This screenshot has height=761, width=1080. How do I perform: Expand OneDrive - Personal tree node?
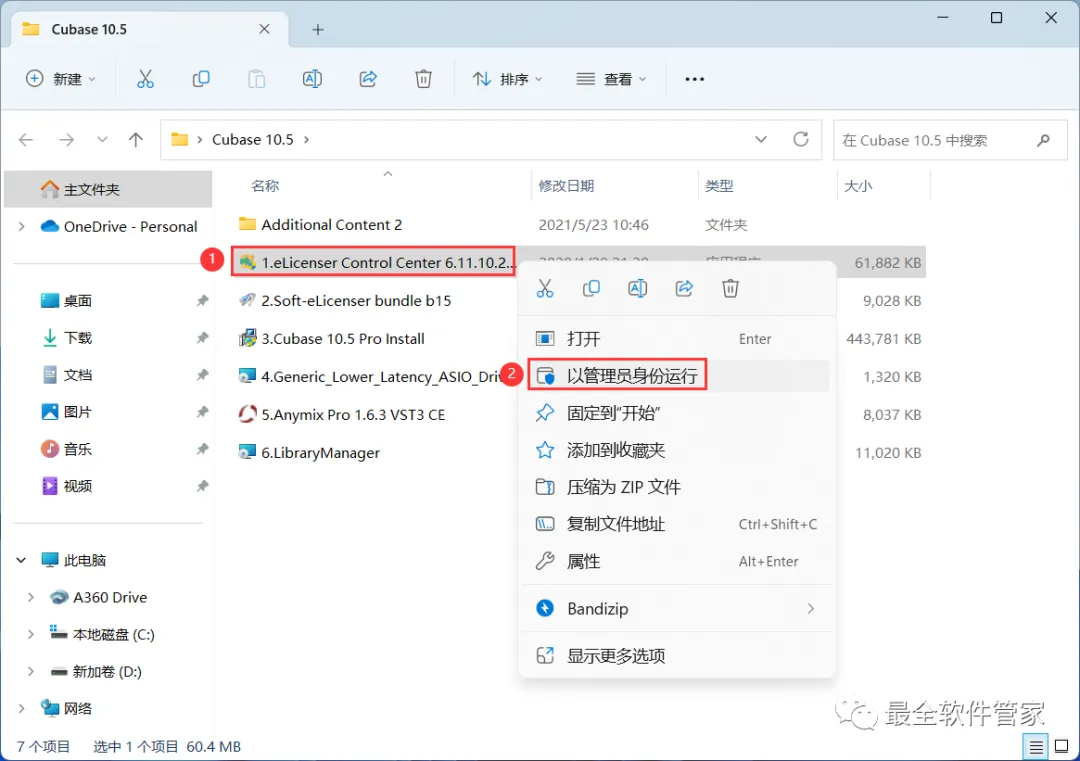coord(21,227)
